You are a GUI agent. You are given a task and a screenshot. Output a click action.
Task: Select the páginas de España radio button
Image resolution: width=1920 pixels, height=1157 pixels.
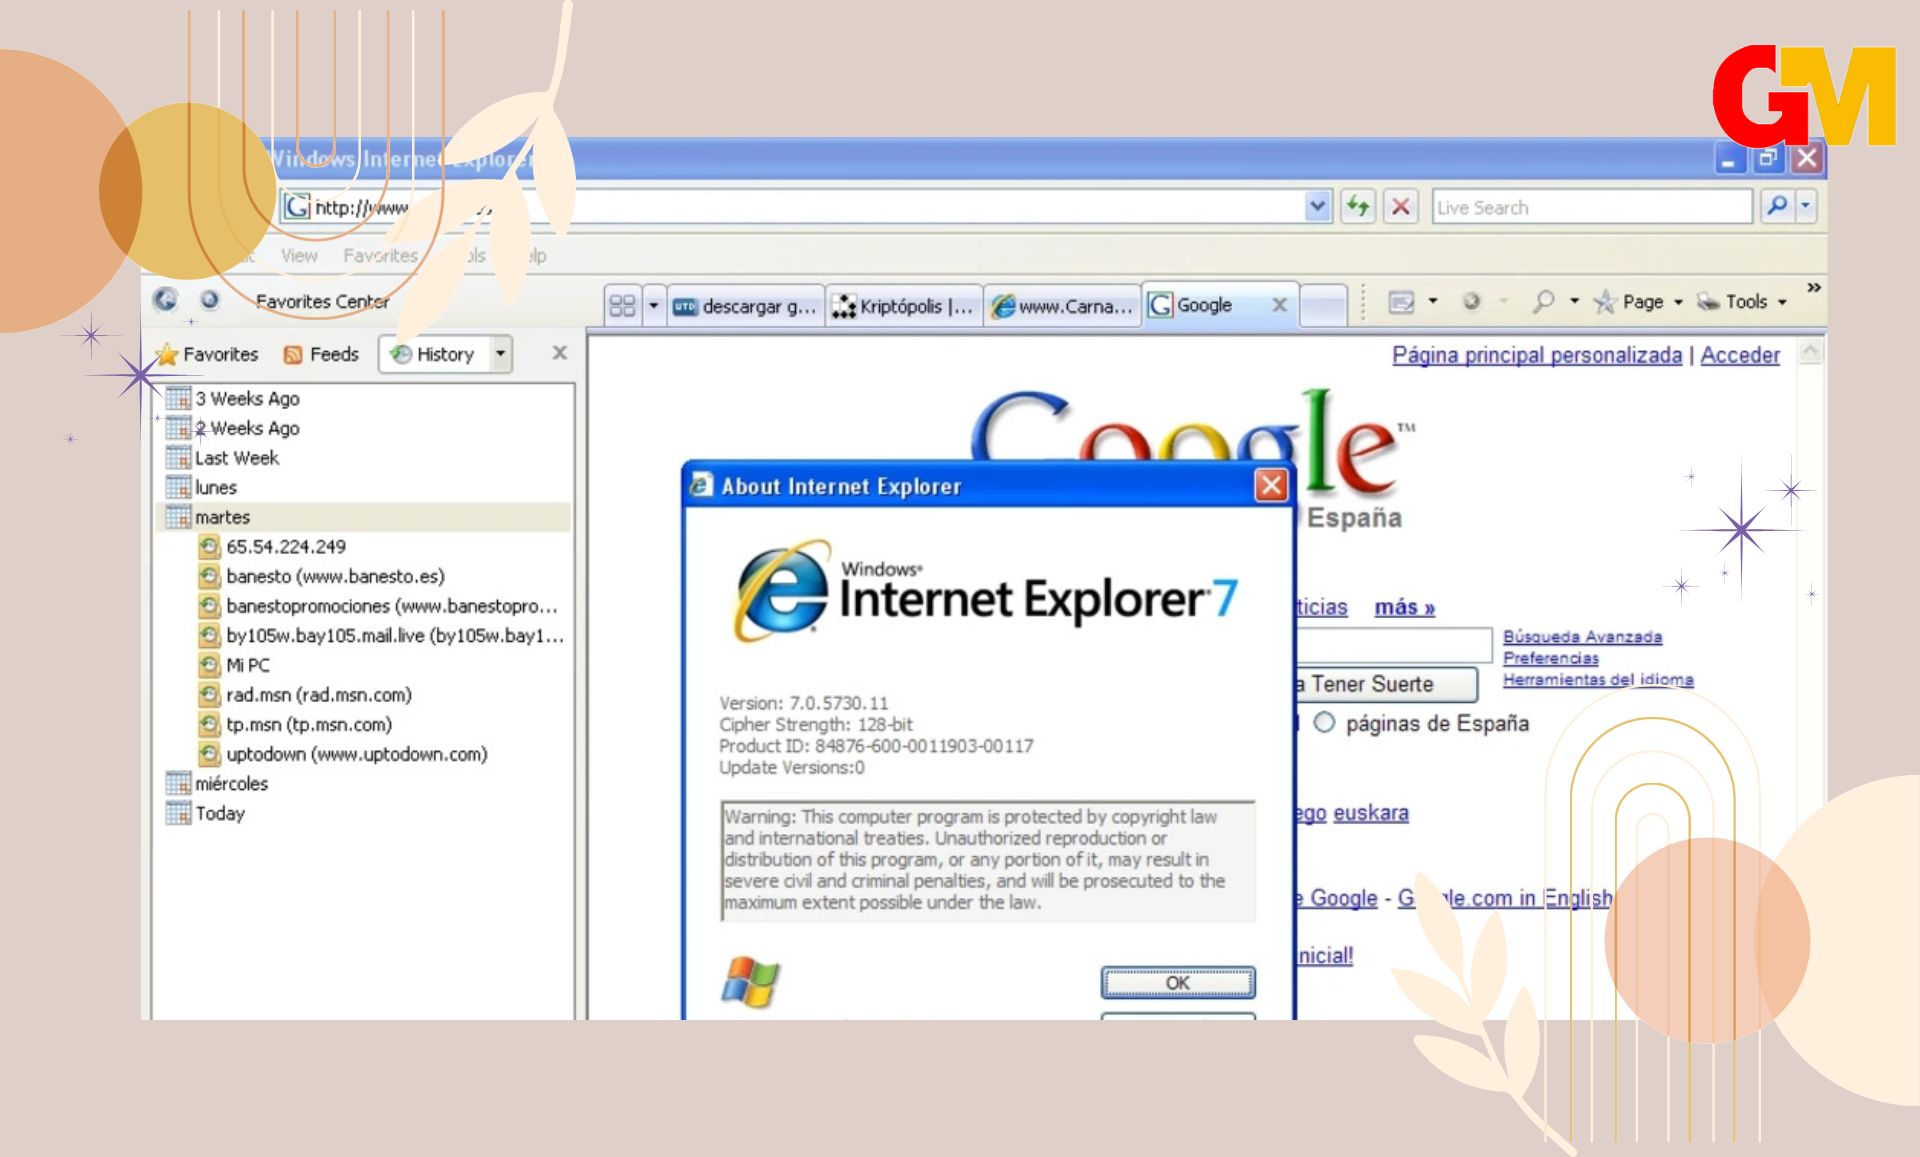pos(1324,722)
